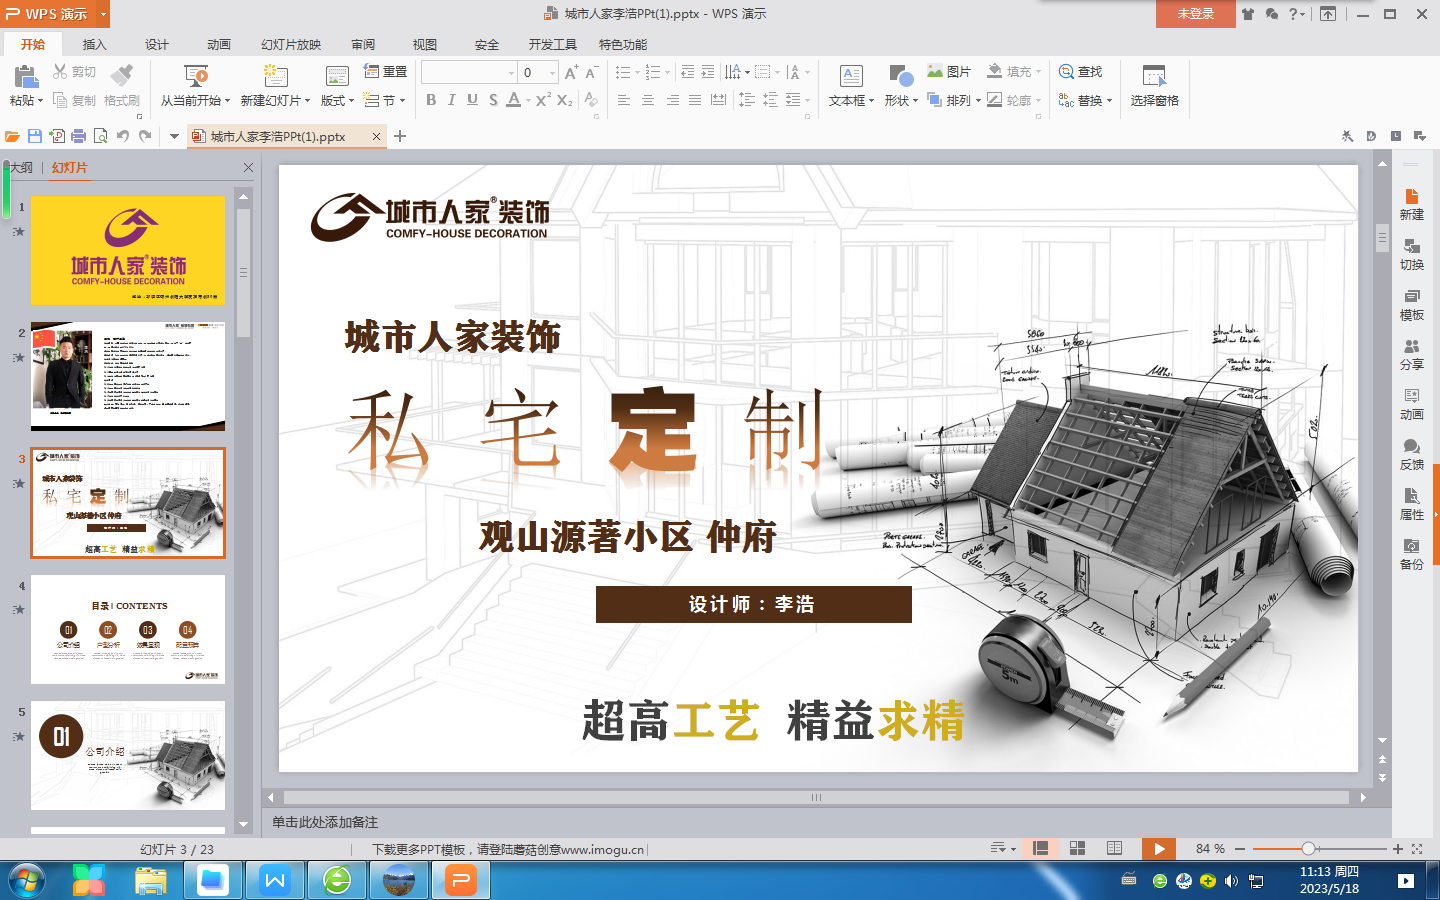The image size is (1440, 900).
Task: Toggle subscript formatting
Action: 565,100
